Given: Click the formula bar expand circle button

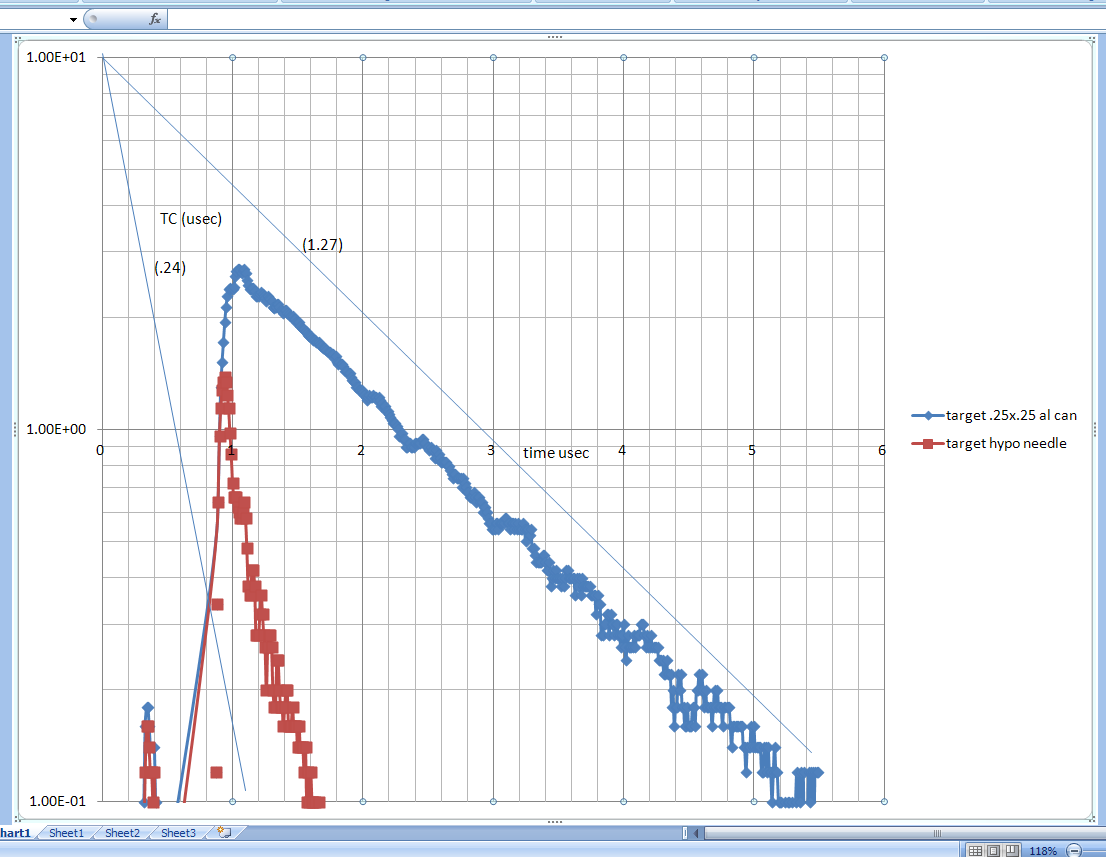Looking at the screenshot, I should point(93,19).
